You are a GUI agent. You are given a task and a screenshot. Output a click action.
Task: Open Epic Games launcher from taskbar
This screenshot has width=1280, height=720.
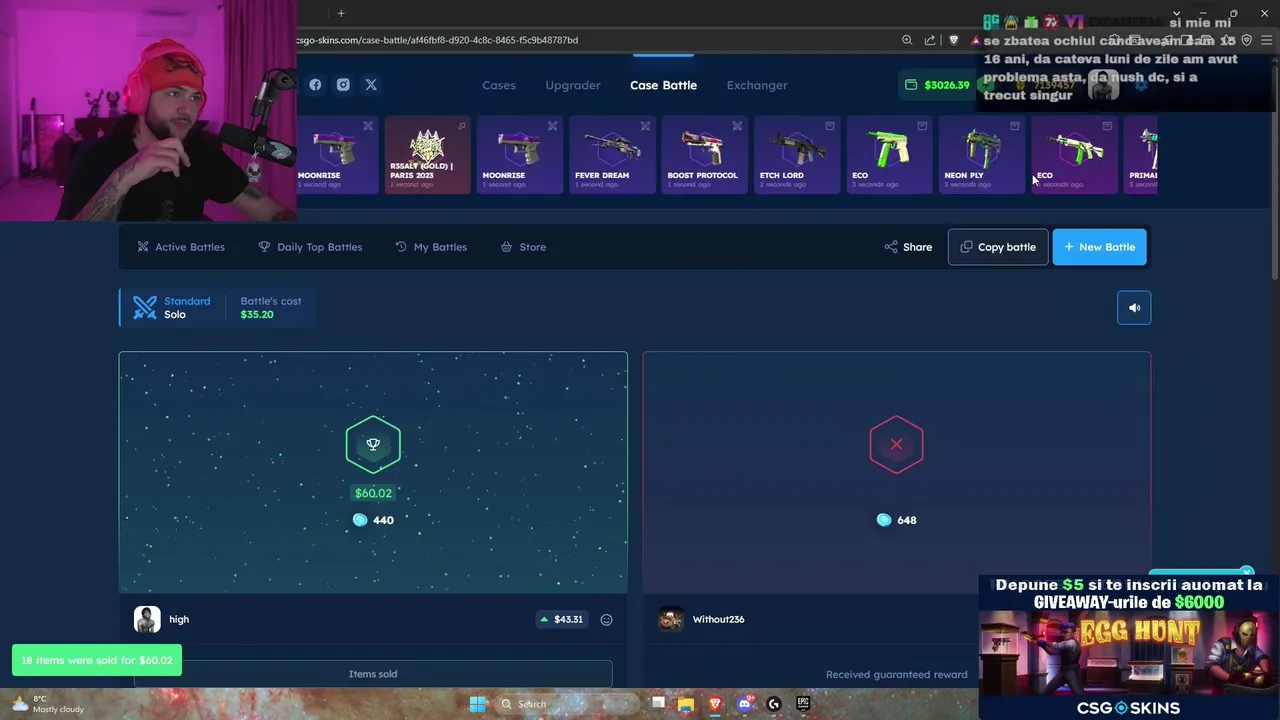click(803, 704)
